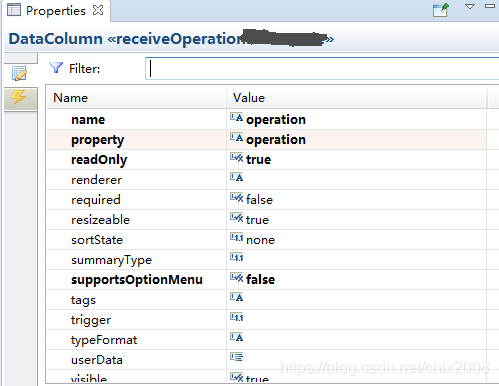The height and width of the screenshot is (386, 499).
Task: Edit the readOnly value 'true'
Action: tap(258, 160)
